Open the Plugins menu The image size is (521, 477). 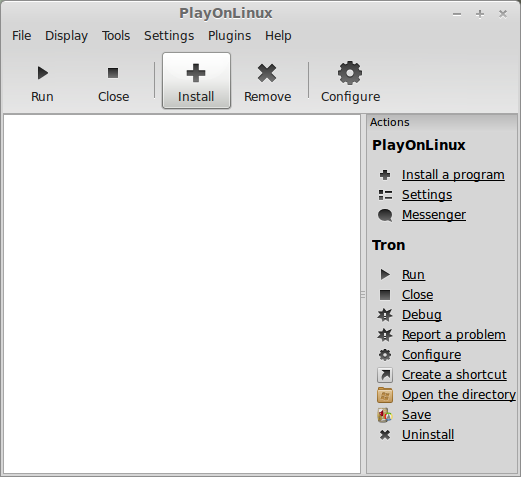pyautogui.click(x=229, y=36)
